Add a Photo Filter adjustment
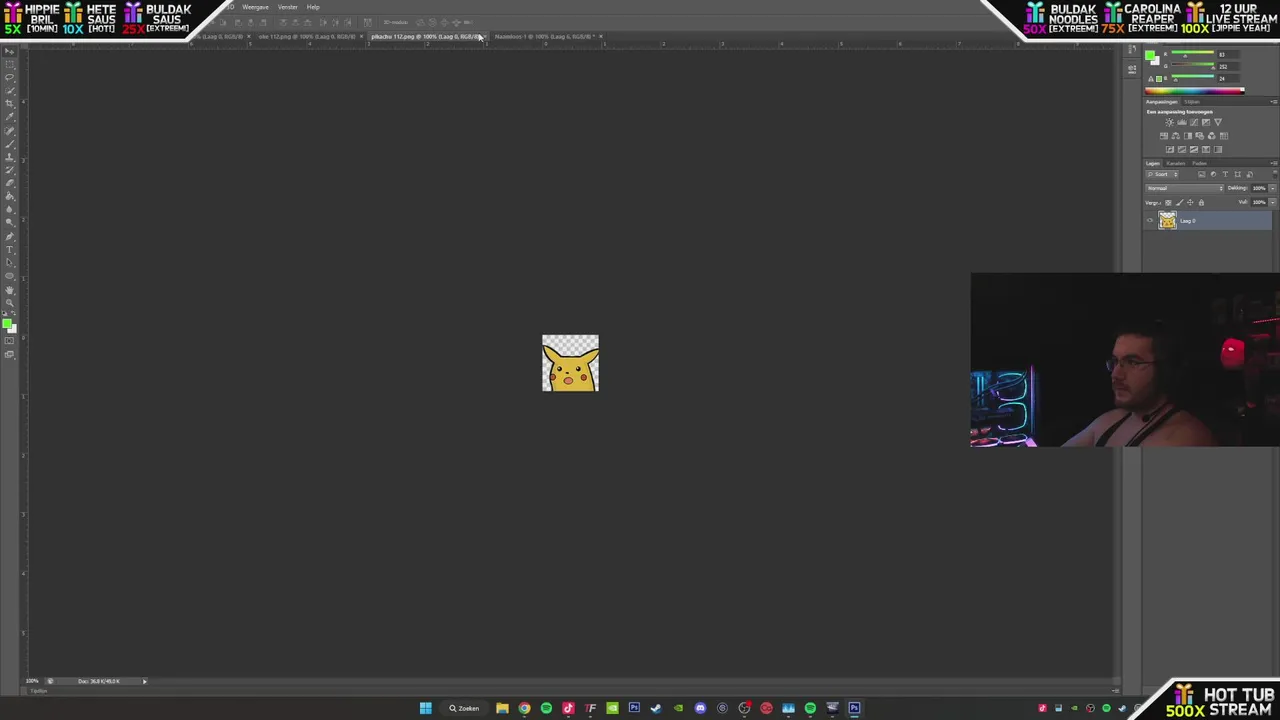The height and width of the screenshot is (720, 1280). 1199,136
